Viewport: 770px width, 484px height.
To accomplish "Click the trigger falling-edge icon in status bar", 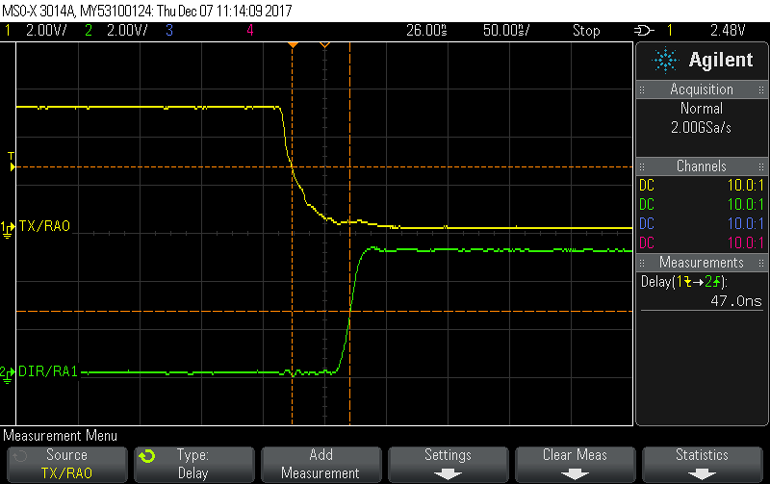I will (644, 31).
